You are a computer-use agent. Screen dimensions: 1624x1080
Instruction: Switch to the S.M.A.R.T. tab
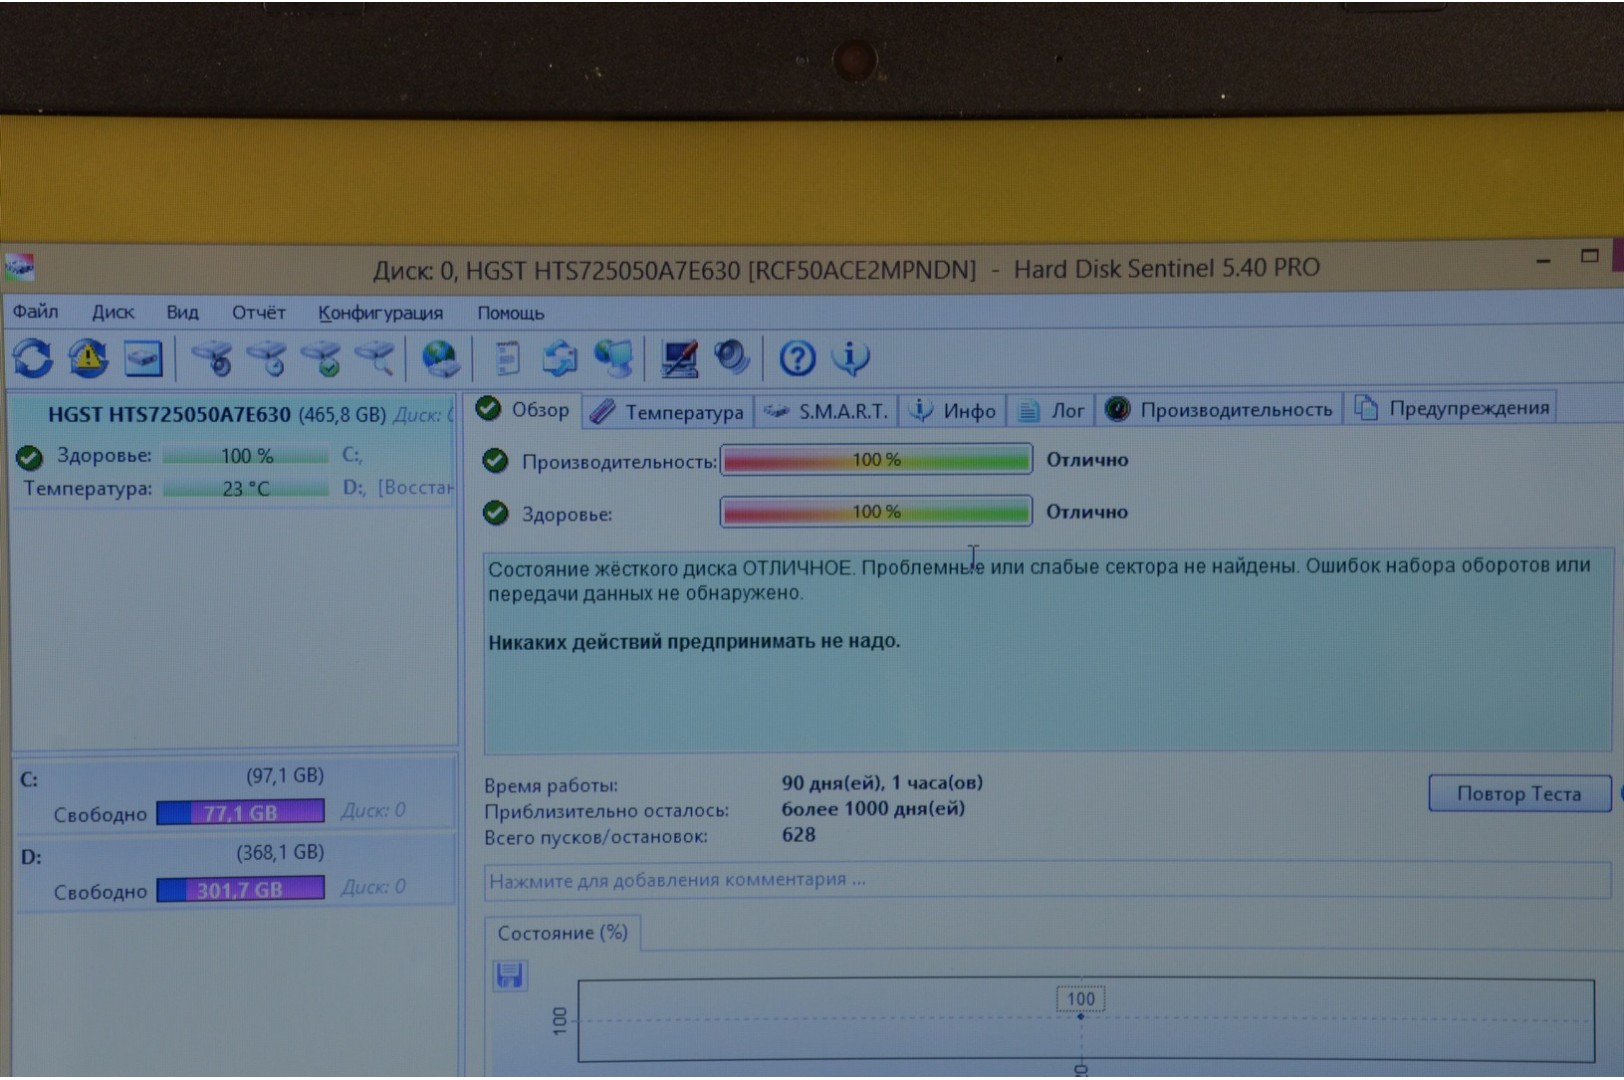[x=826, y=411]
